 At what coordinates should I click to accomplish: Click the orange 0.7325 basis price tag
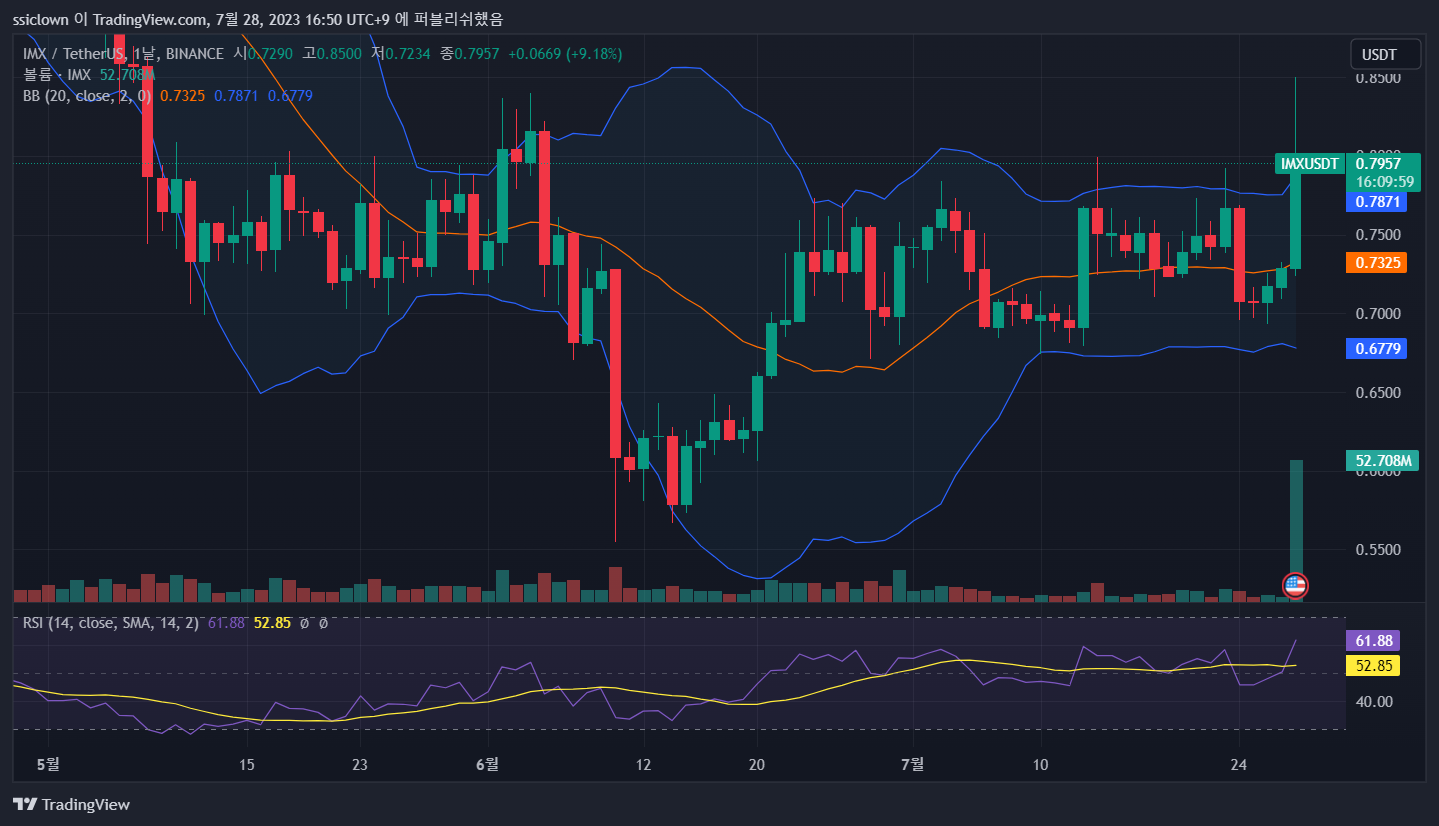point(1376,263)
